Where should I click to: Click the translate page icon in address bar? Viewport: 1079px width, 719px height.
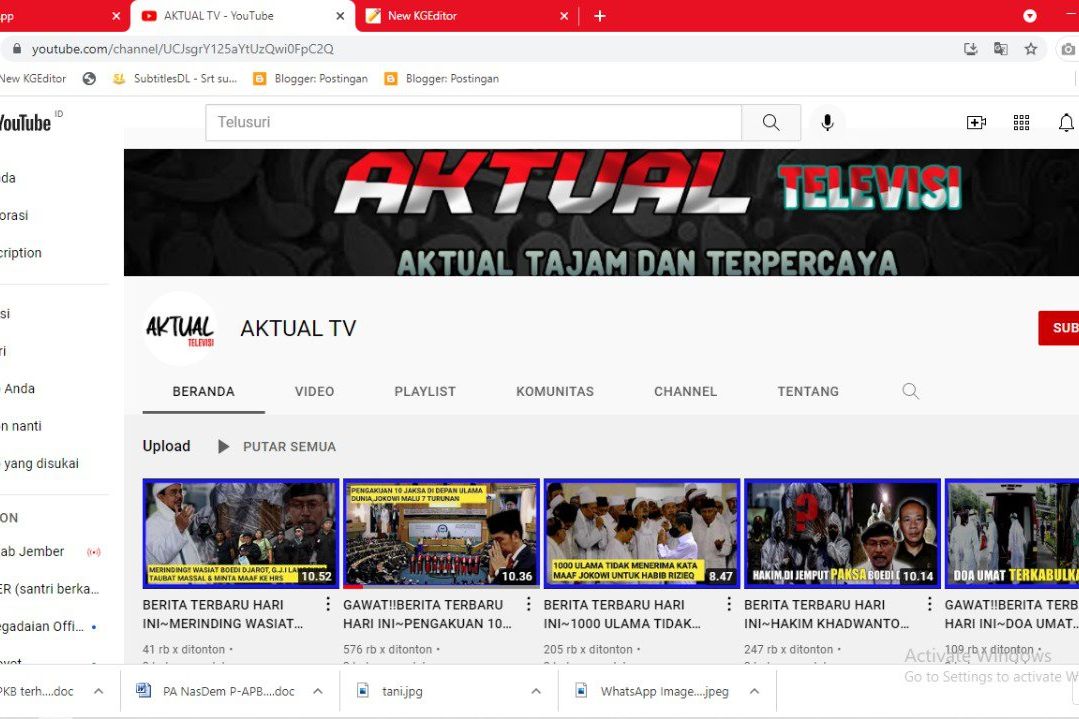1001,49
